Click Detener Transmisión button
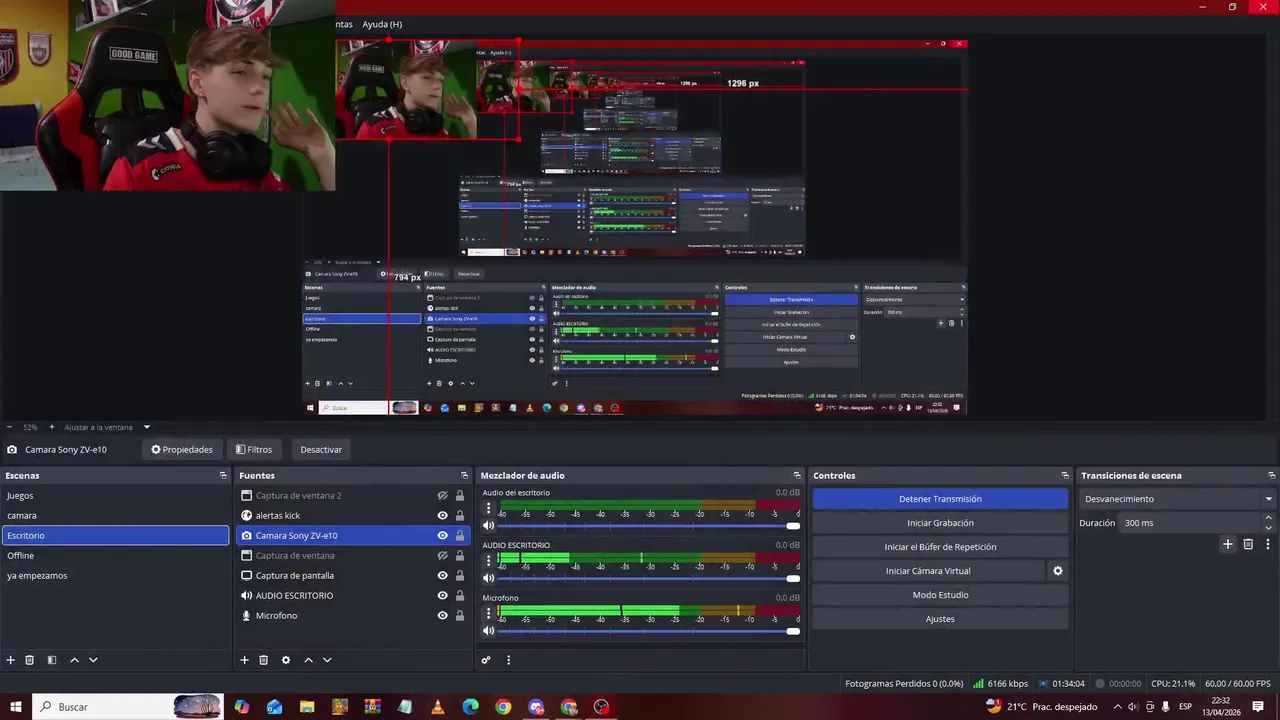Image resolution: width=1280 pixels, height=720 pixels. point(940,499)
